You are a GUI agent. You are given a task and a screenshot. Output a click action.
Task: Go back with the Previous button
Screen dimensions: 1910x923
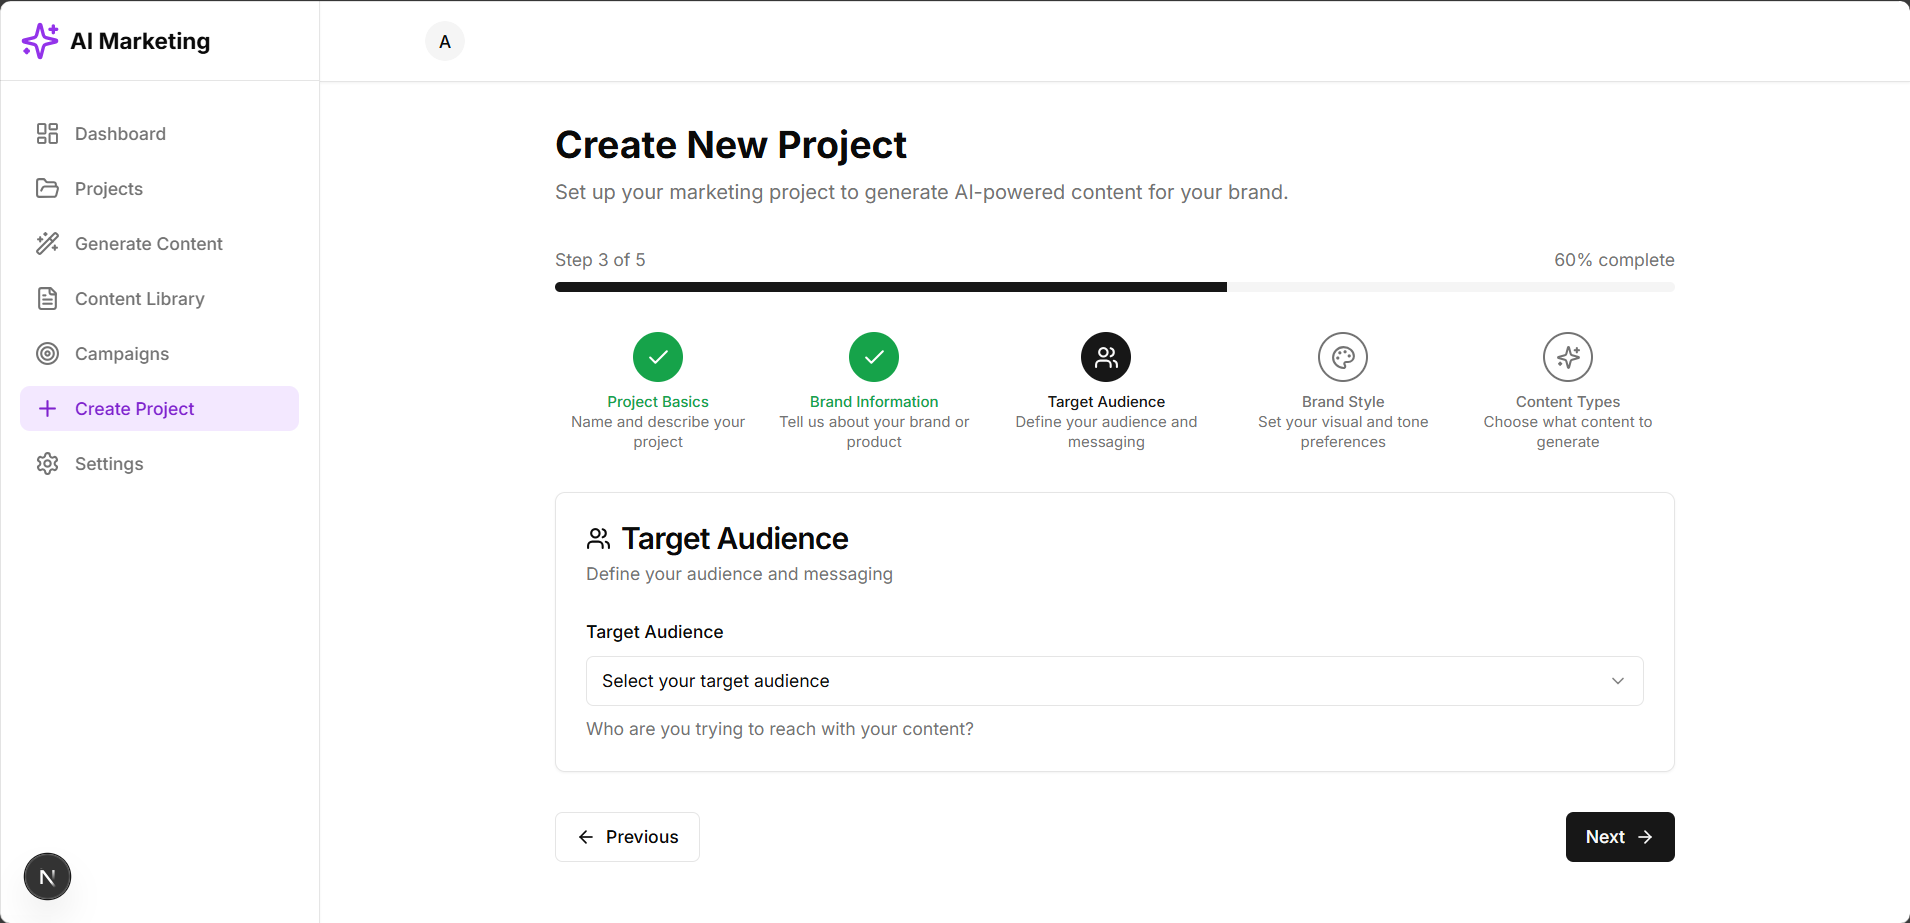(x=627, y=837)
